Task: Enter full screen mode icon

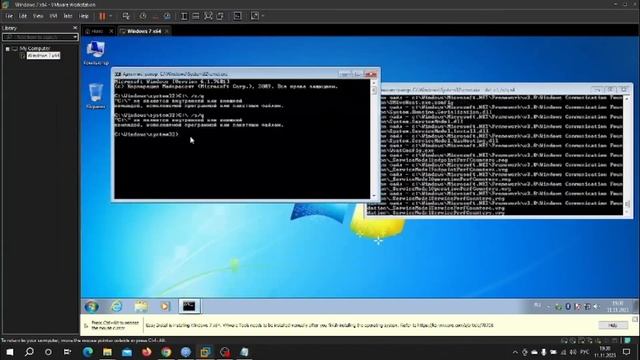Action: (x=208, y=16)
